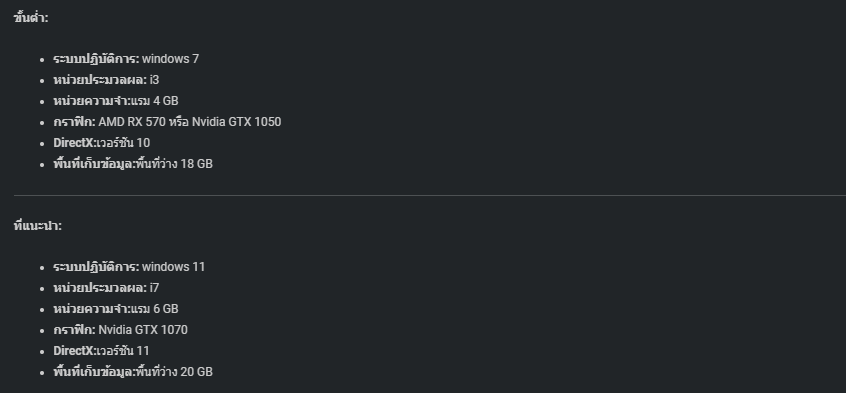The height and width of the screenshot is (393, 846).
Task: Click the กราฟิก label in recommended section
Action: 74,330
